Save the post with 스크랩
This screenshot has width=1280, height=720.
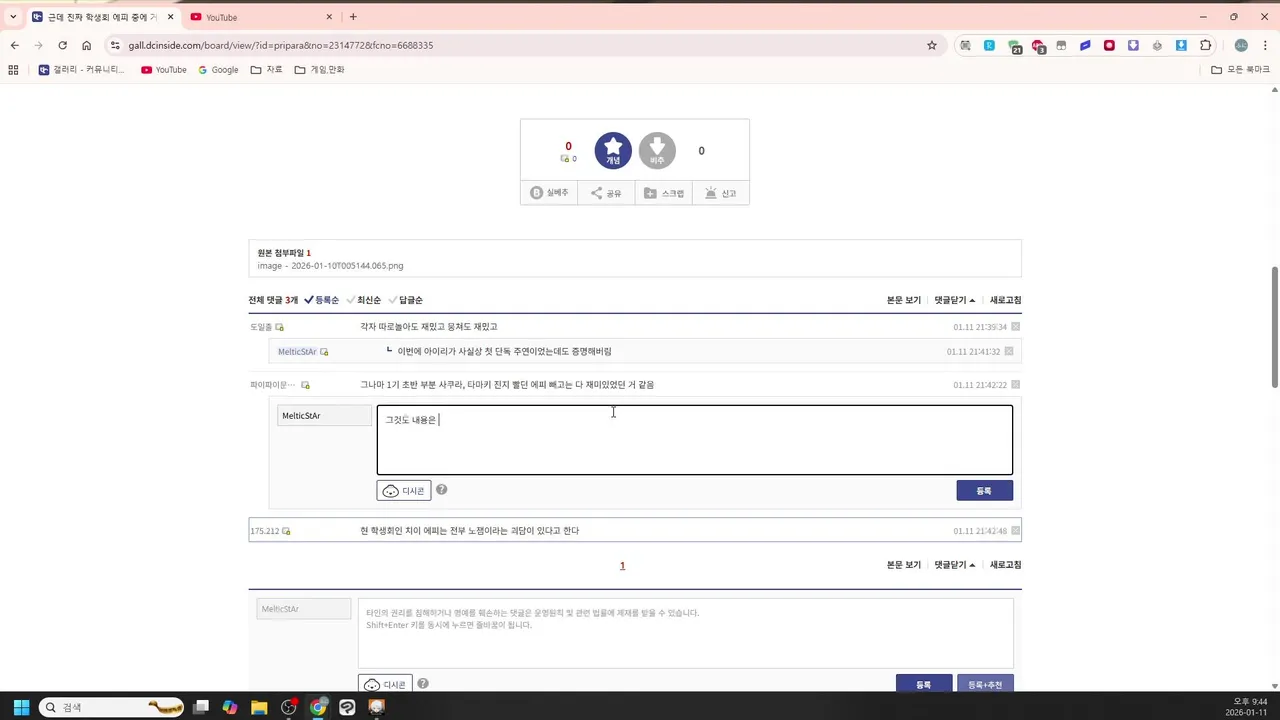coord(664,193)
